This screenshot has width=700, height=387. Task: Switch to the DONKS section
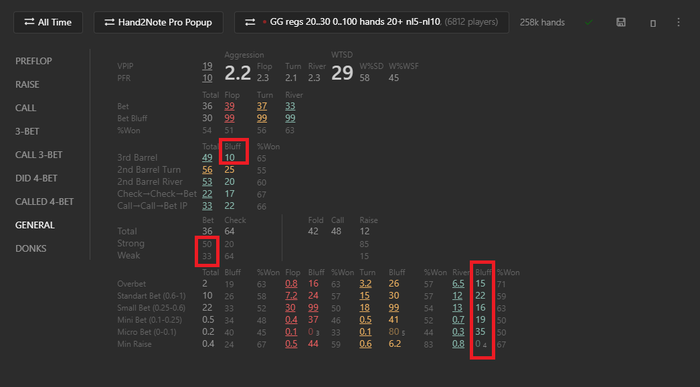(x=31, y=249)
